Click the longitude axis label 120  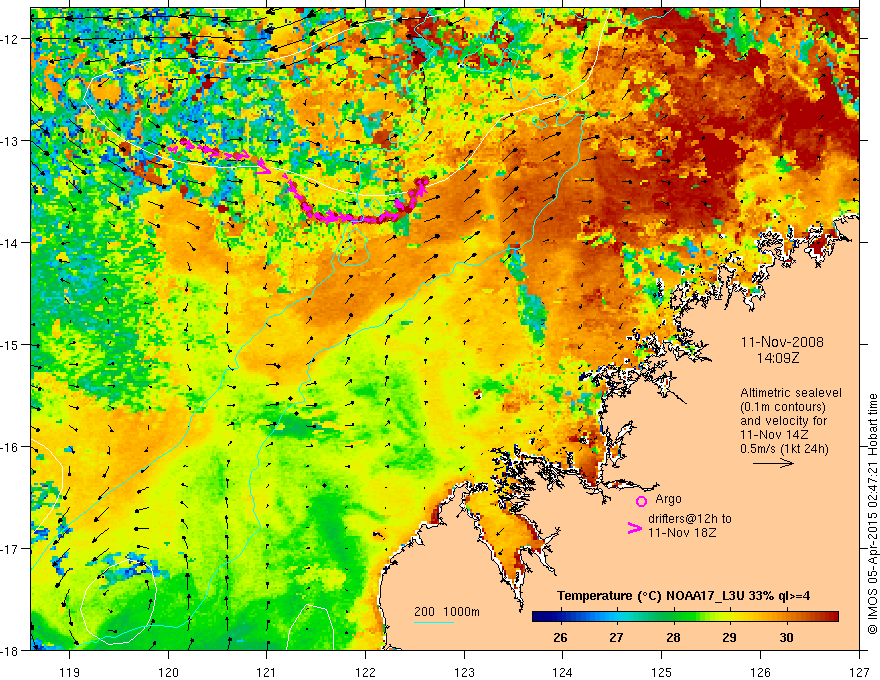pos(168,672)
